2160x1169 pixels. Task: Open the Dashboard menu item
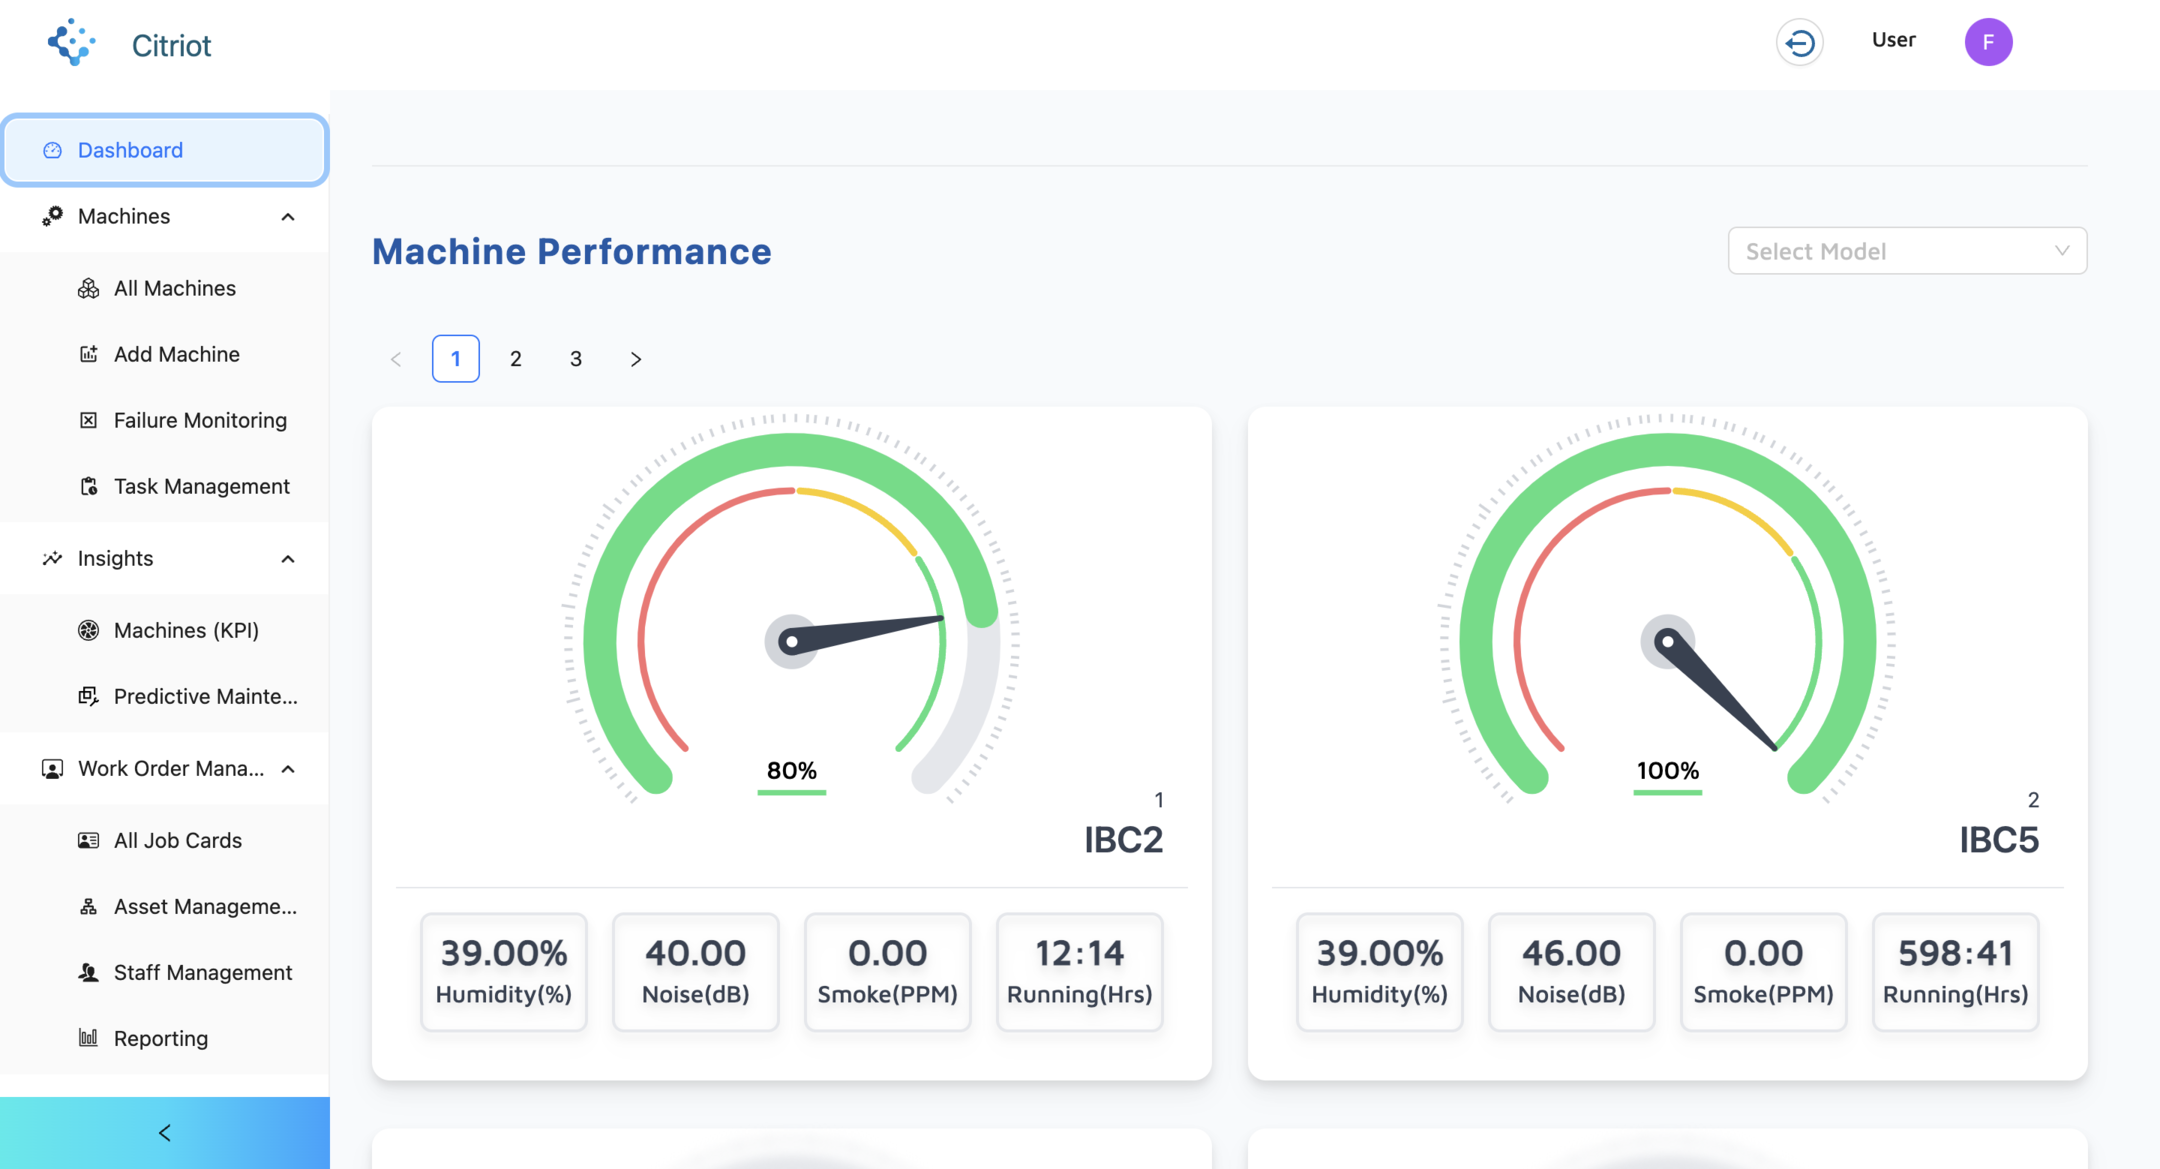[165, 150]
